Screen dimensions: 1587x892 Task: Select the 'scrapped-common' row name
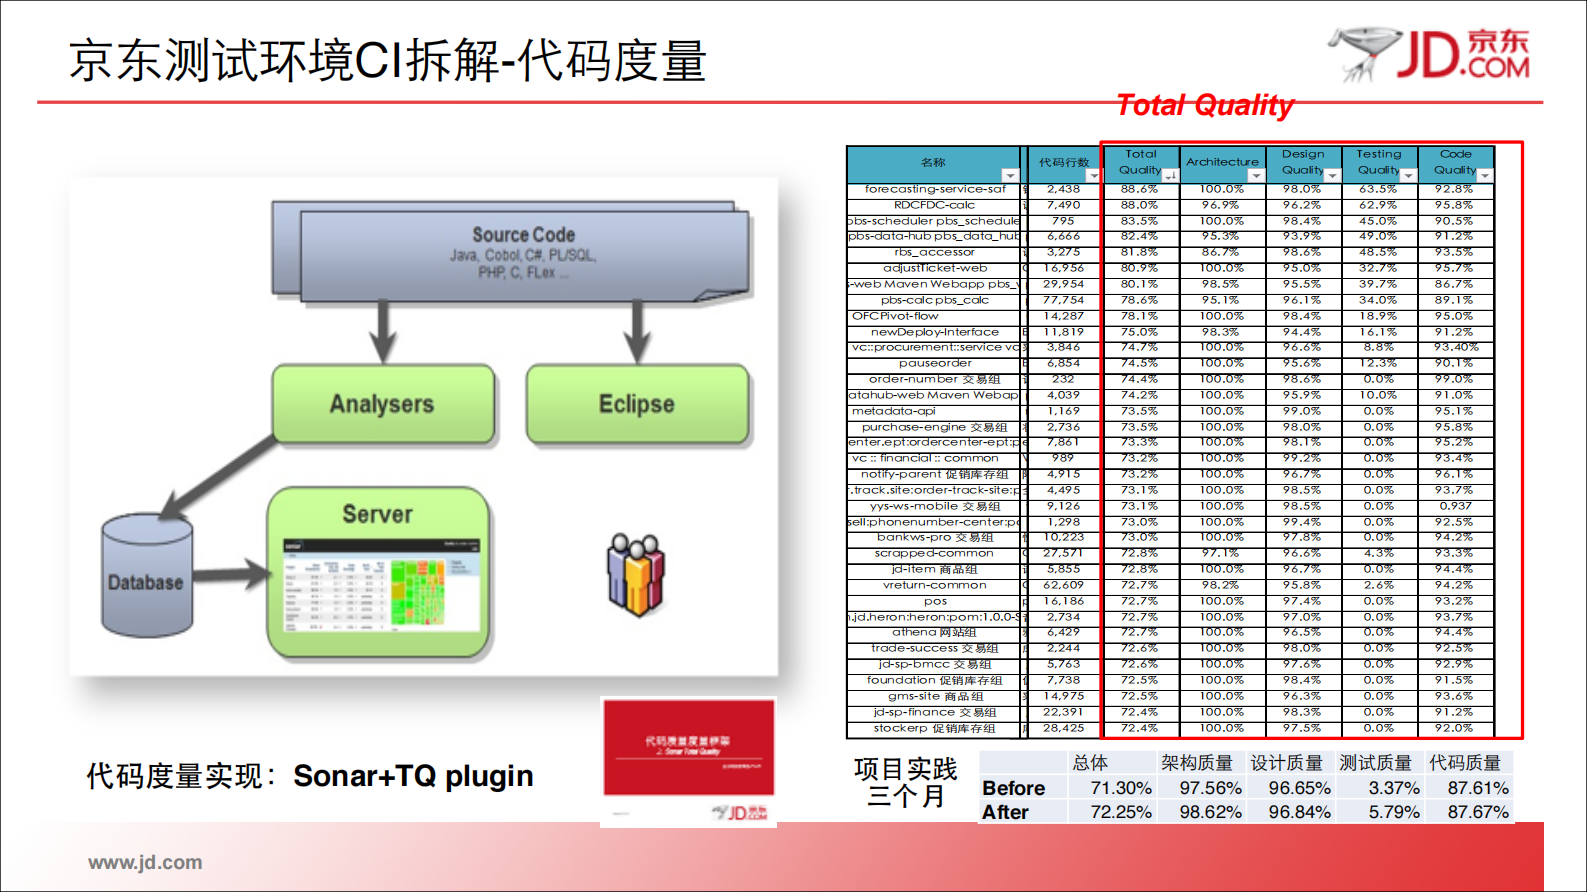(x=935, y=553)
